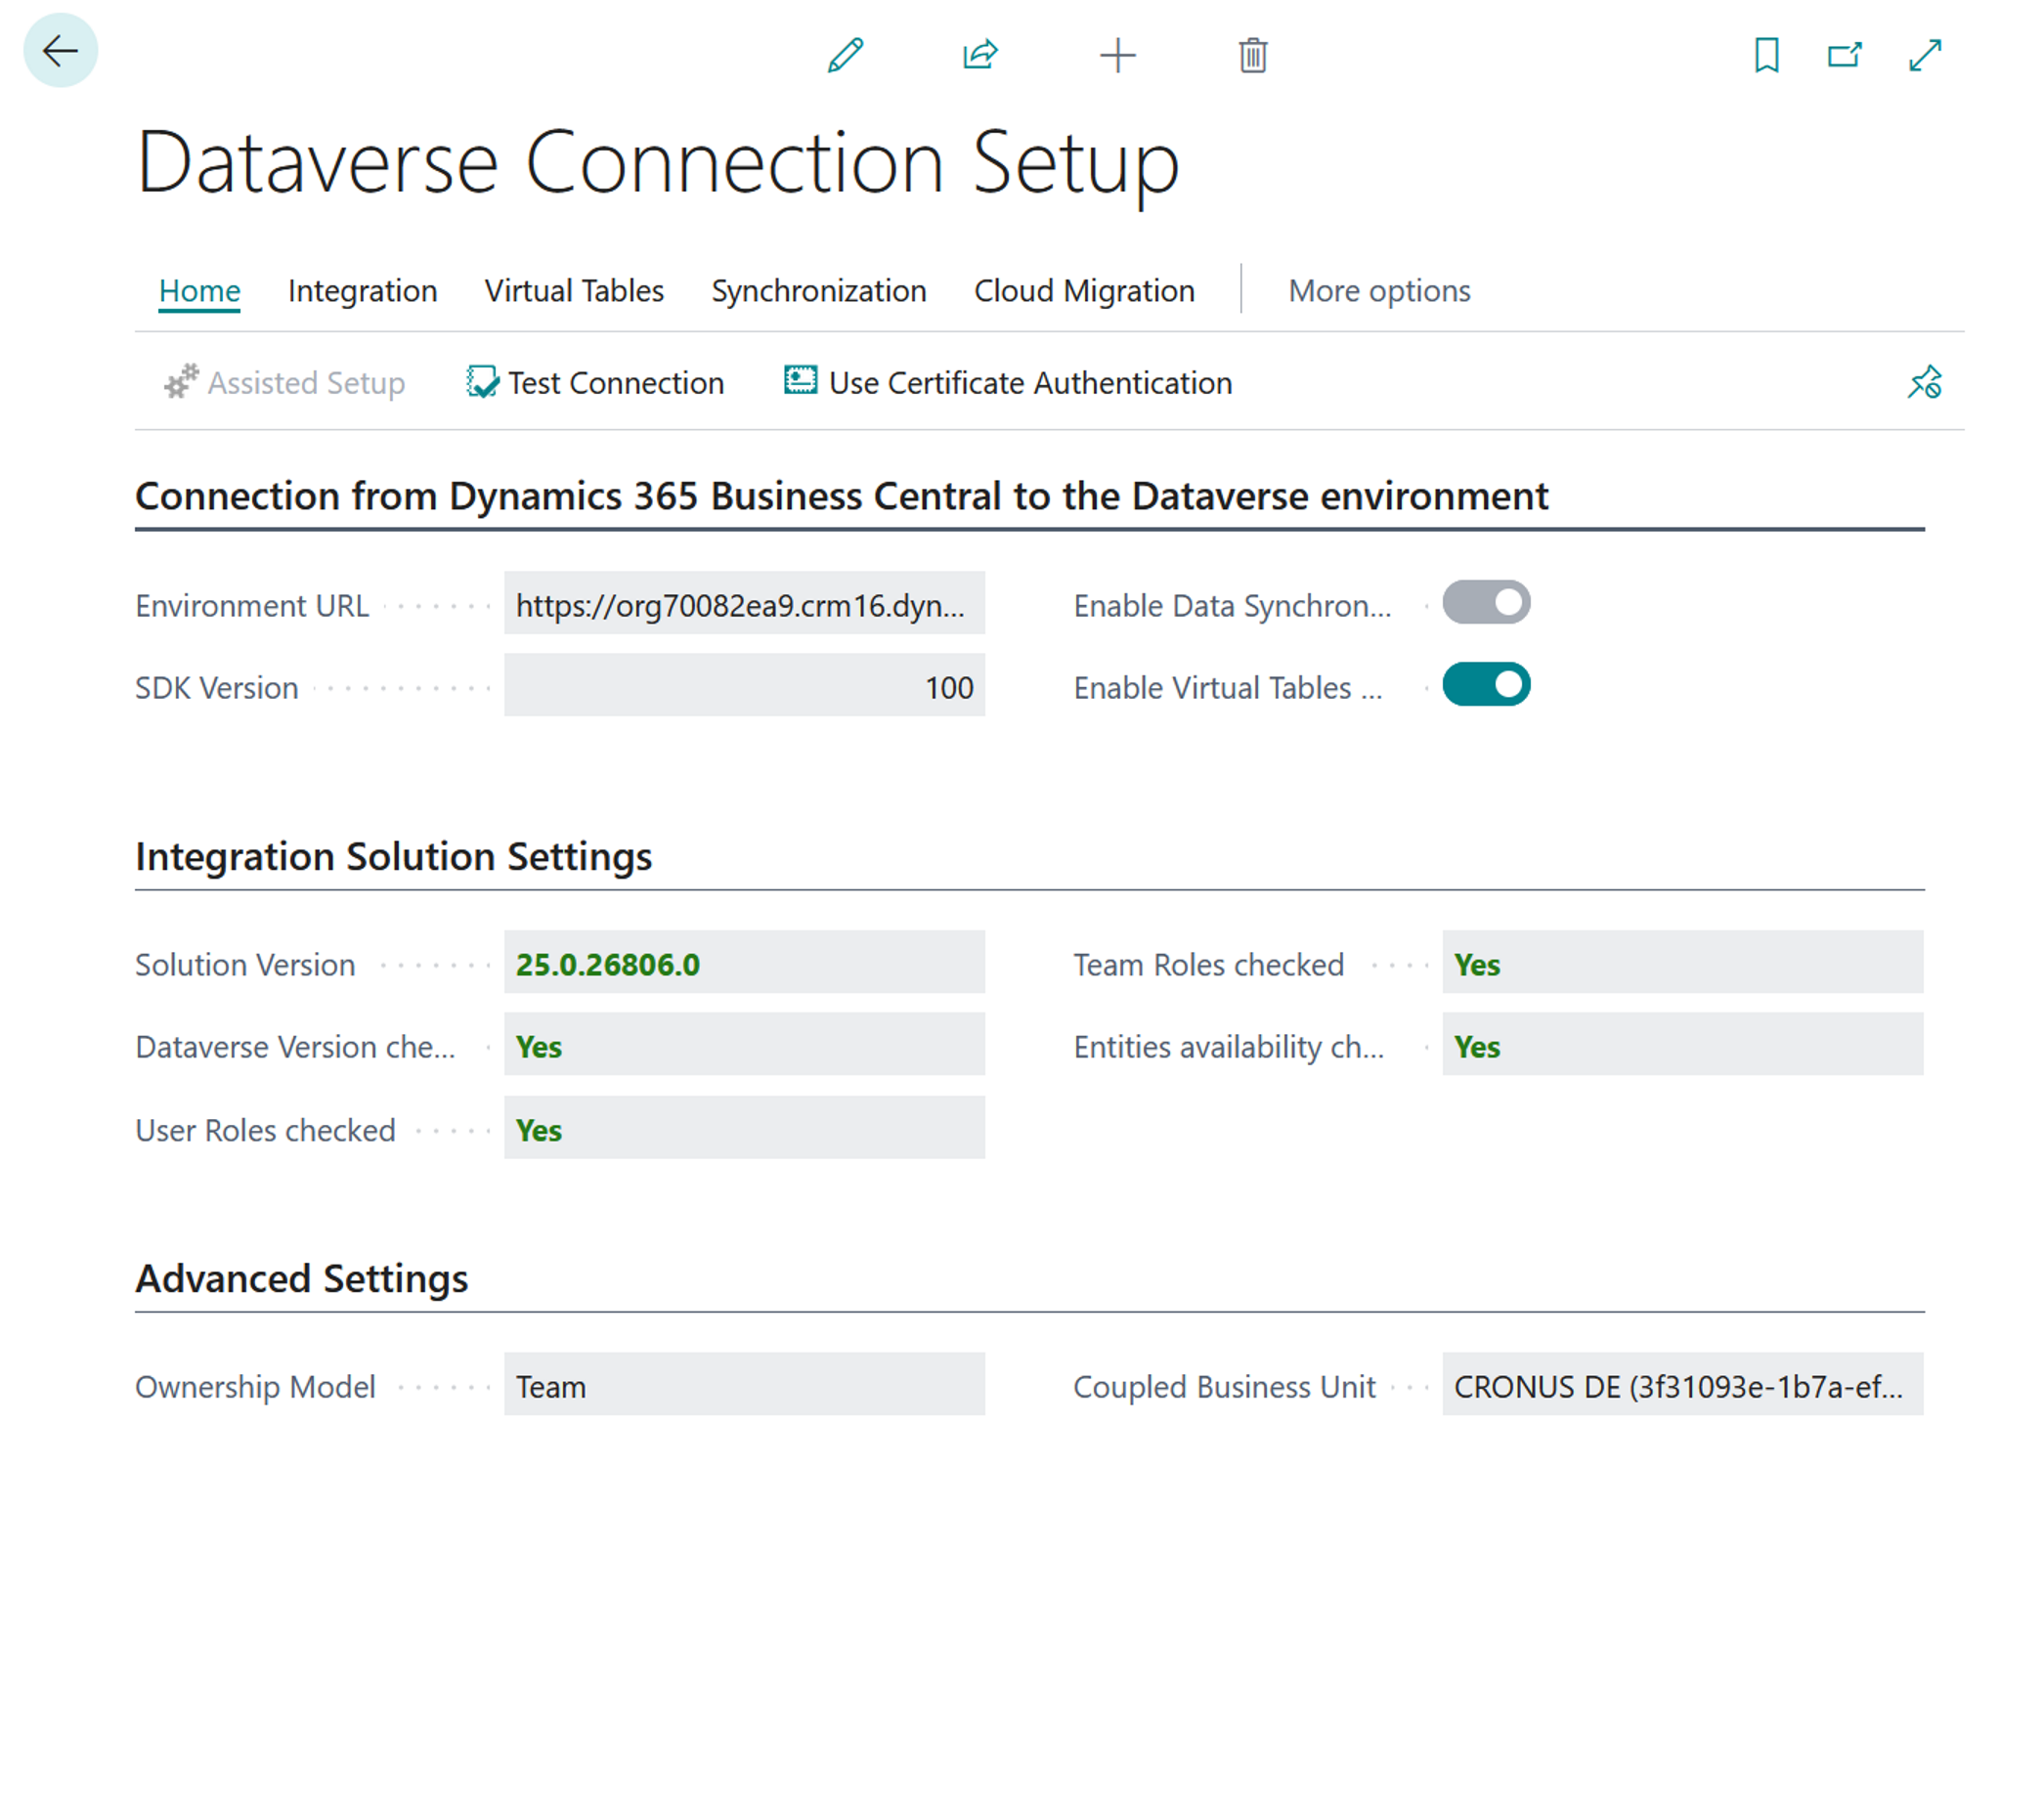Toggle Enable Data Synchronization switch
This screenshot has height=1811, width=2044.
pyautogui.click(x=1486, y=603)
